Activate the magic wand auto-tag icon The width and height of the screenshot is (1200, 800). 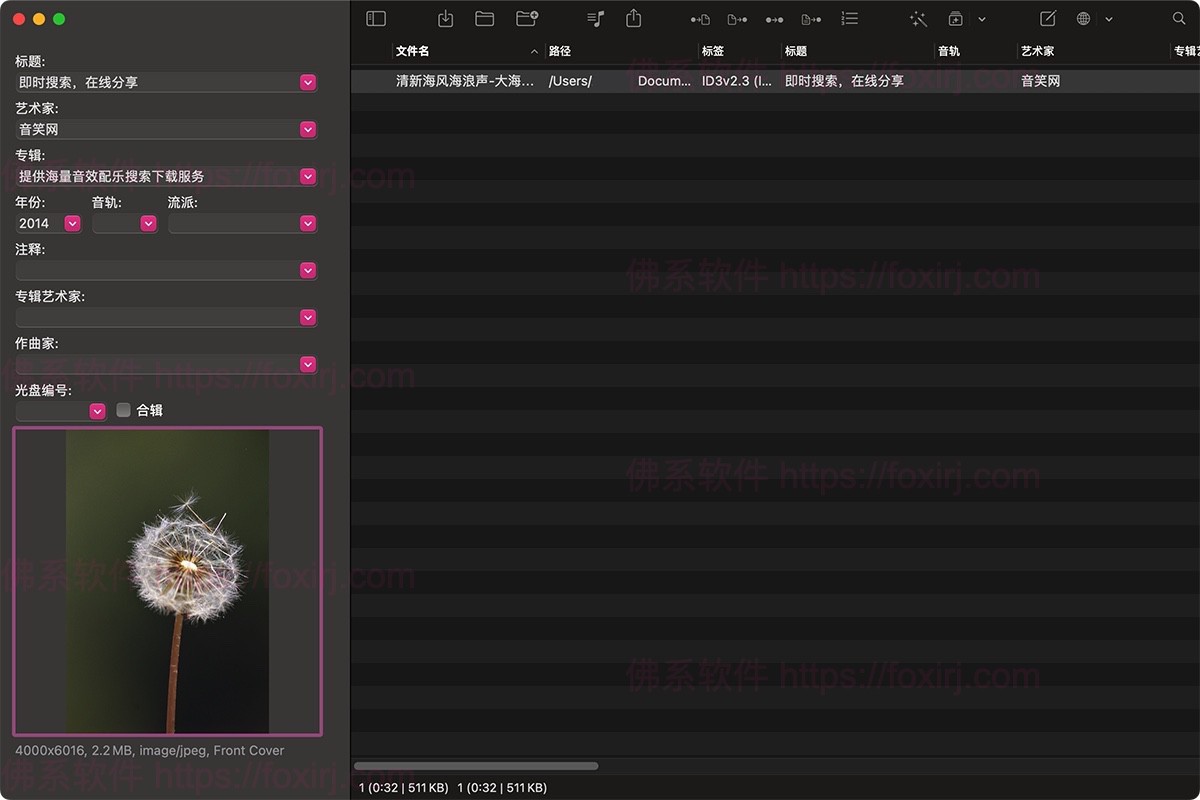click(x=918, y=18)
